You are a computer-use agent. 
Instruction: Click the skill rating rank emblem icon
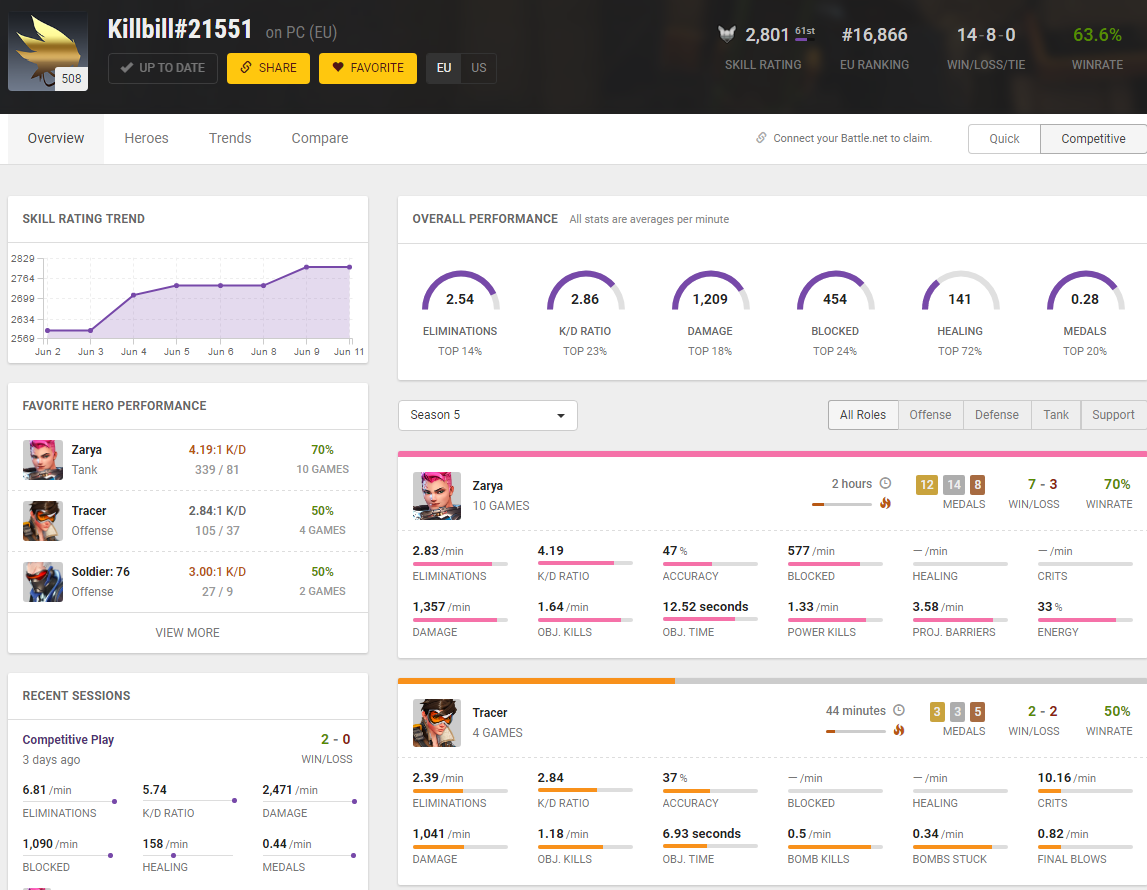726,34
